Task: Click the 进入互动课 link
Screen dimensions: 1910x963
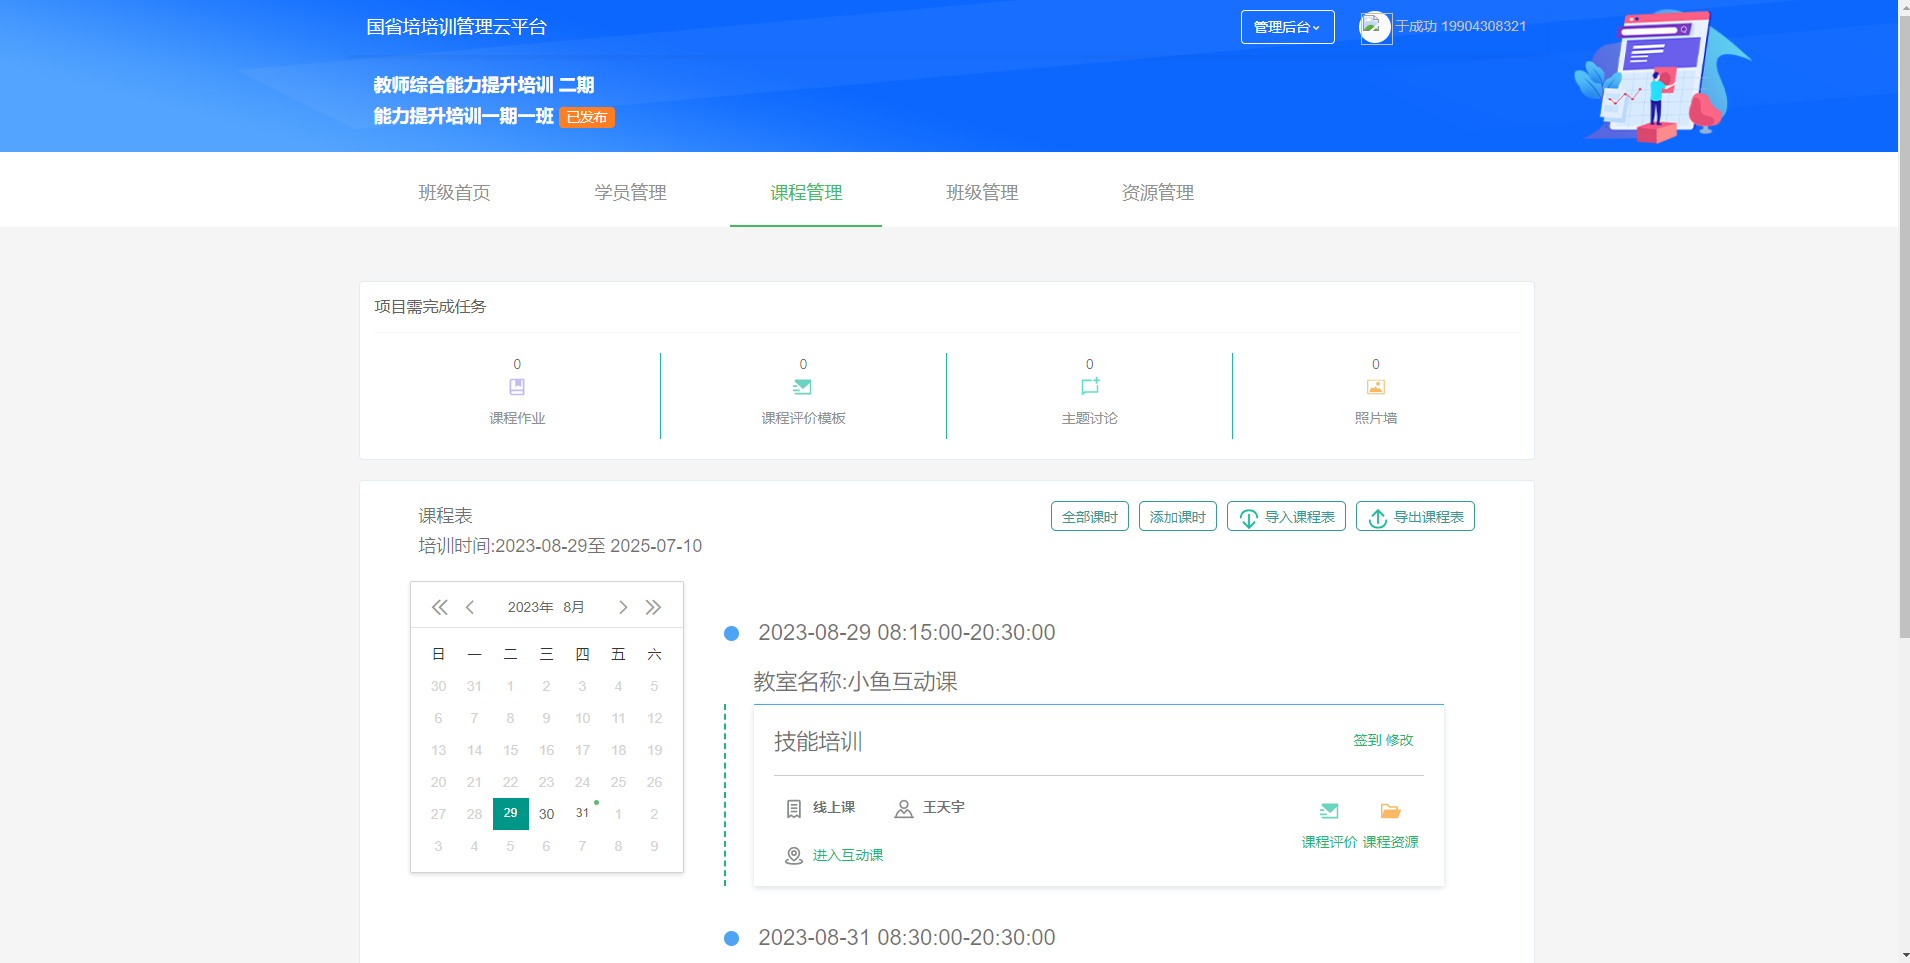Action: 847,856
